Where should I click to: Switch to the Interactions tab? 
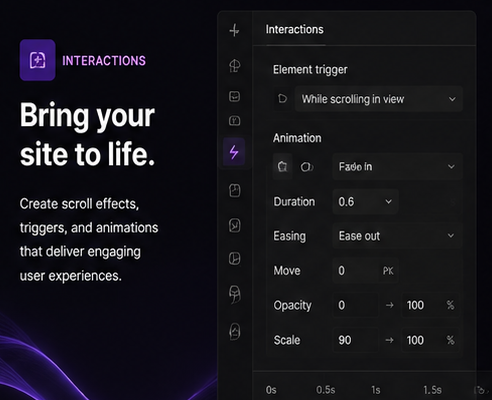point(294,29)
